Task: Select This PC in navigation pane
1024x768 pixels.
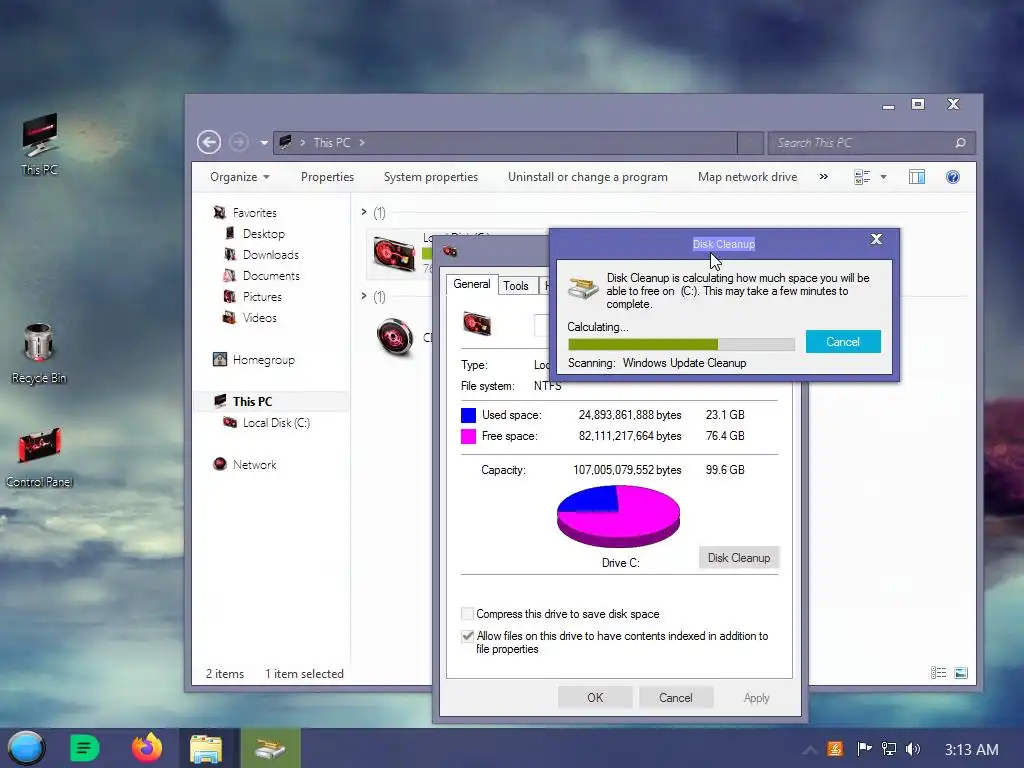Action: [x=252, y=402]
